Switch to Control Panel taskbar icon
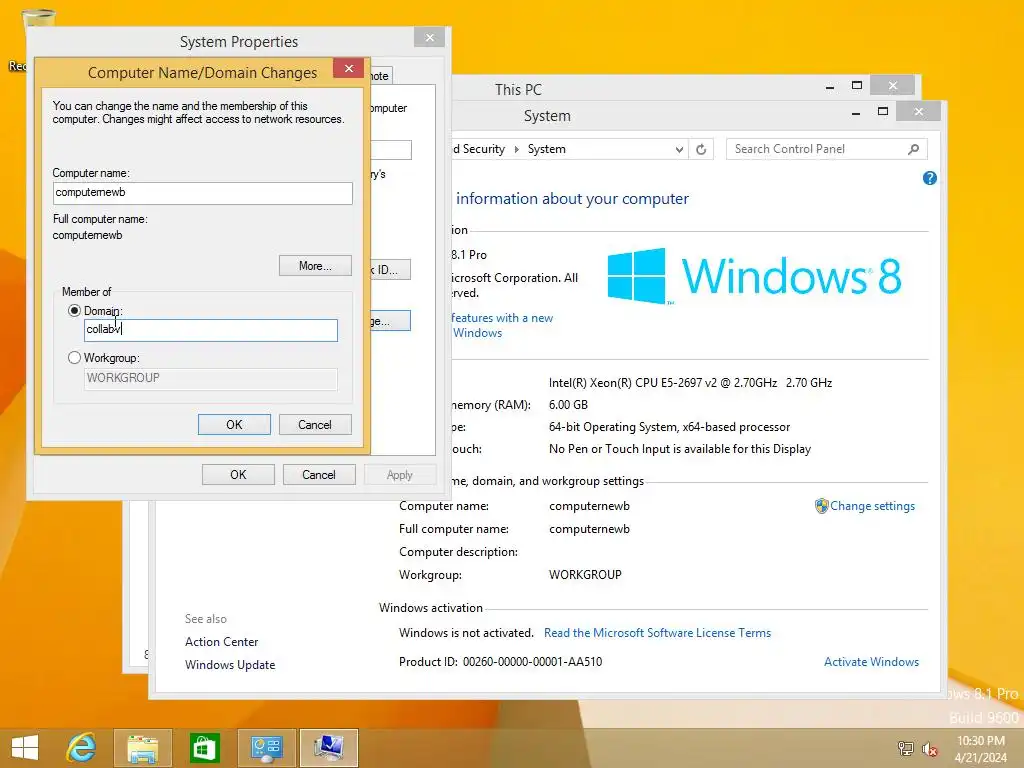The height and width of the screenshot is (768, 1024). coord(266,748)
